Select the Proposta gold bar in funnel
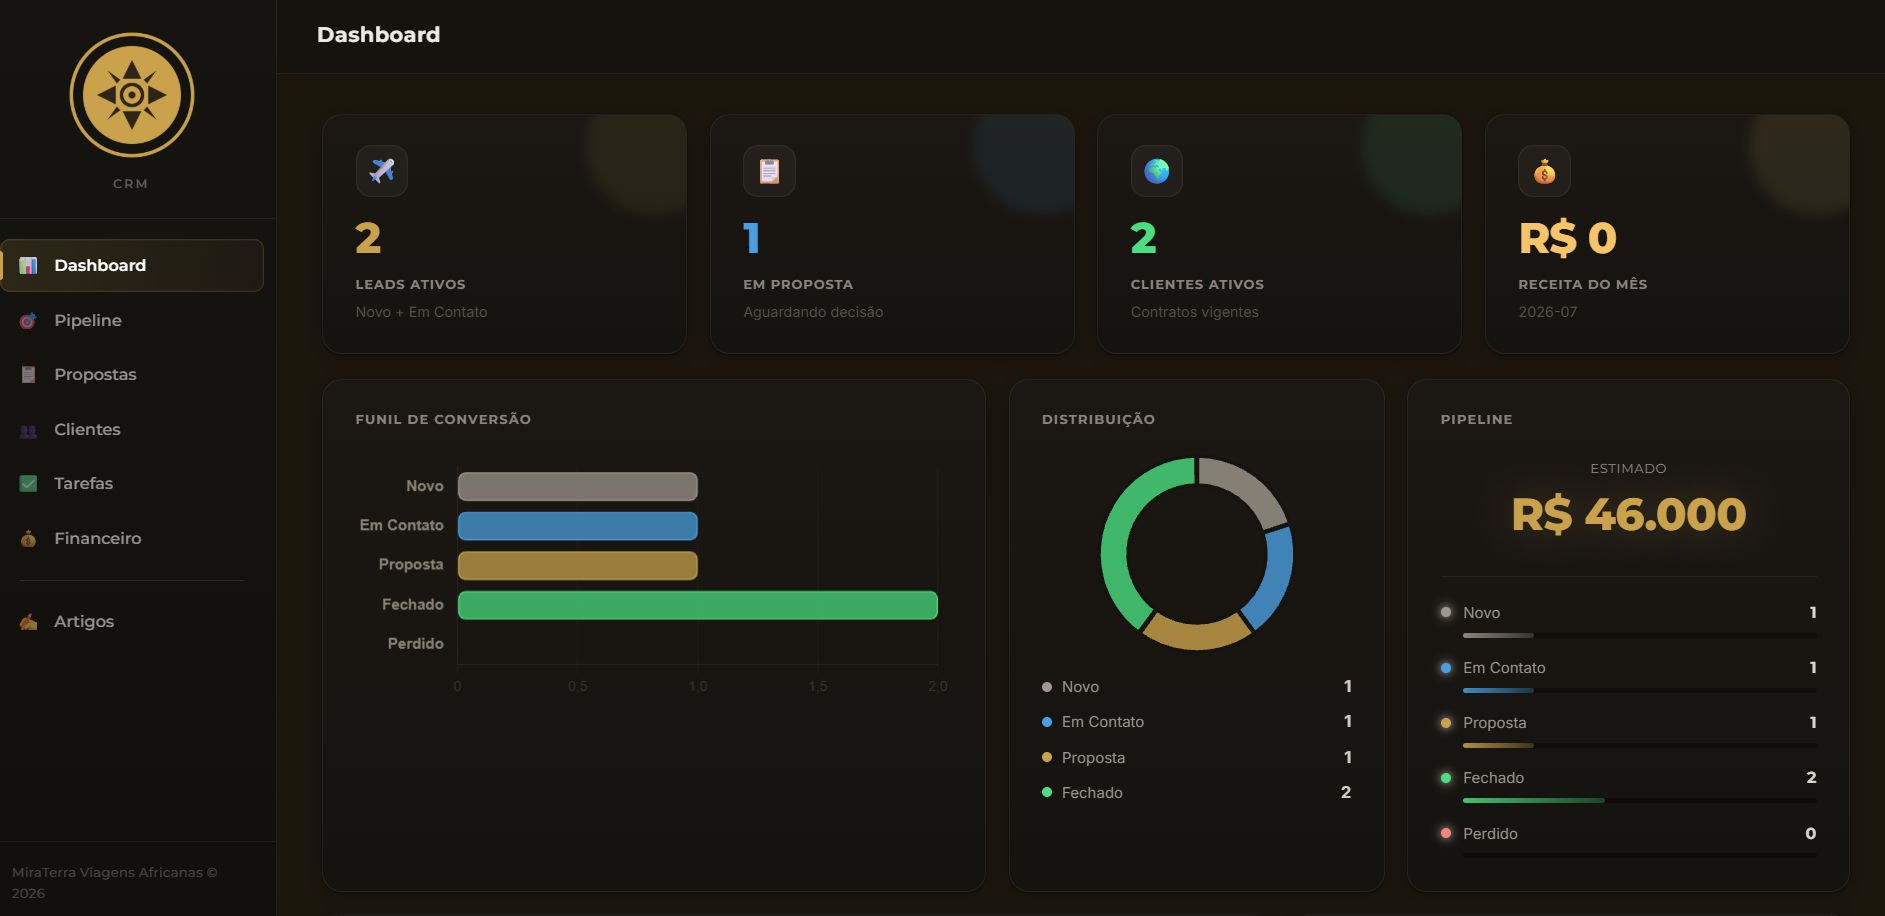The height and width of the screenshot is (916, 1885). [x=578, y=565]
